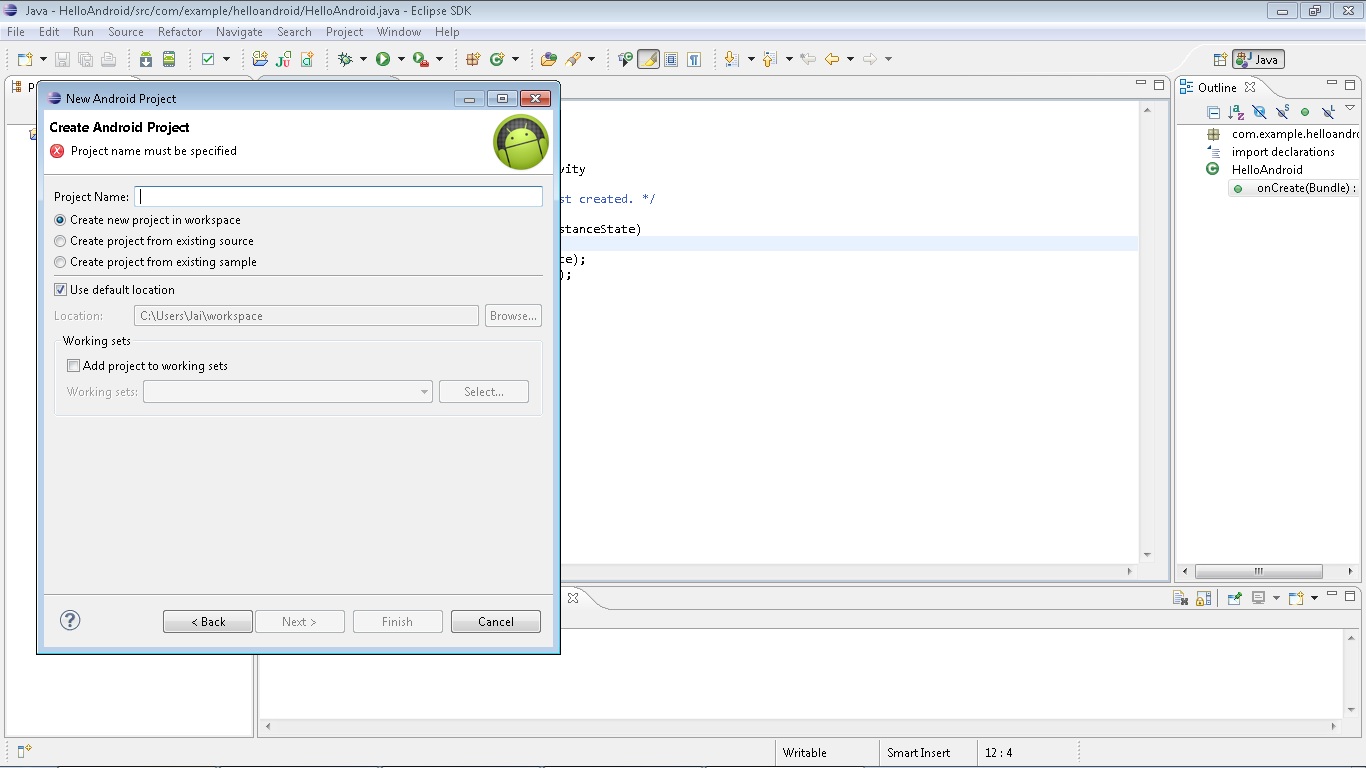Image resolution: width=1366 pixels, height=768 pixels.
Task: Click the Next Annotation arrow icon
Action: pyautogui.click(x=731, y=59)
